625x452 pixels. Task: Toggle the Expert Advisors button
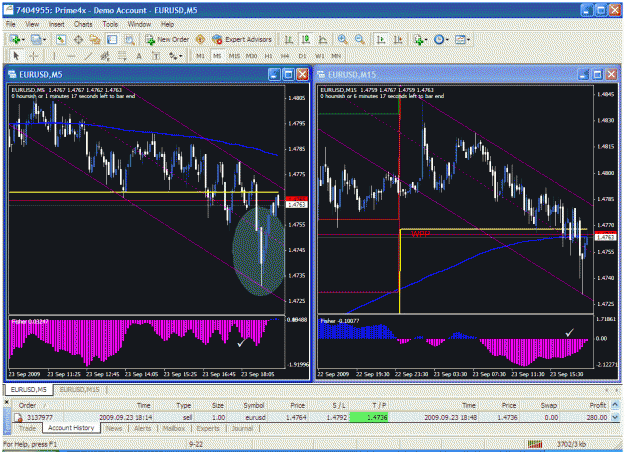coord(242,39)
